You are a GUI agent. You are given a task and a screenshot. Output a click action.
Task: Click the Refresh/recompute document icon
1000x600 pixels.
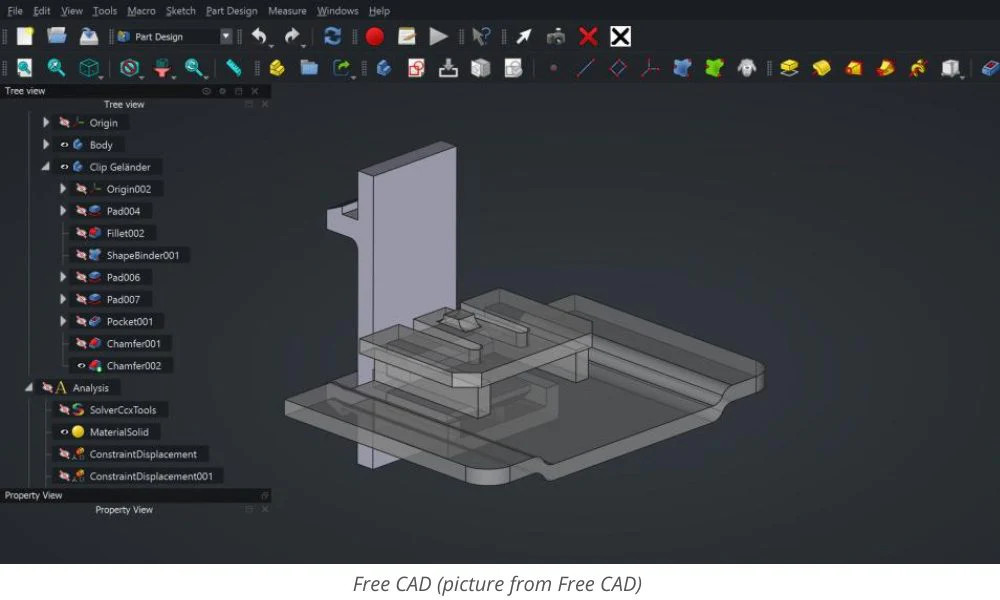331,36
